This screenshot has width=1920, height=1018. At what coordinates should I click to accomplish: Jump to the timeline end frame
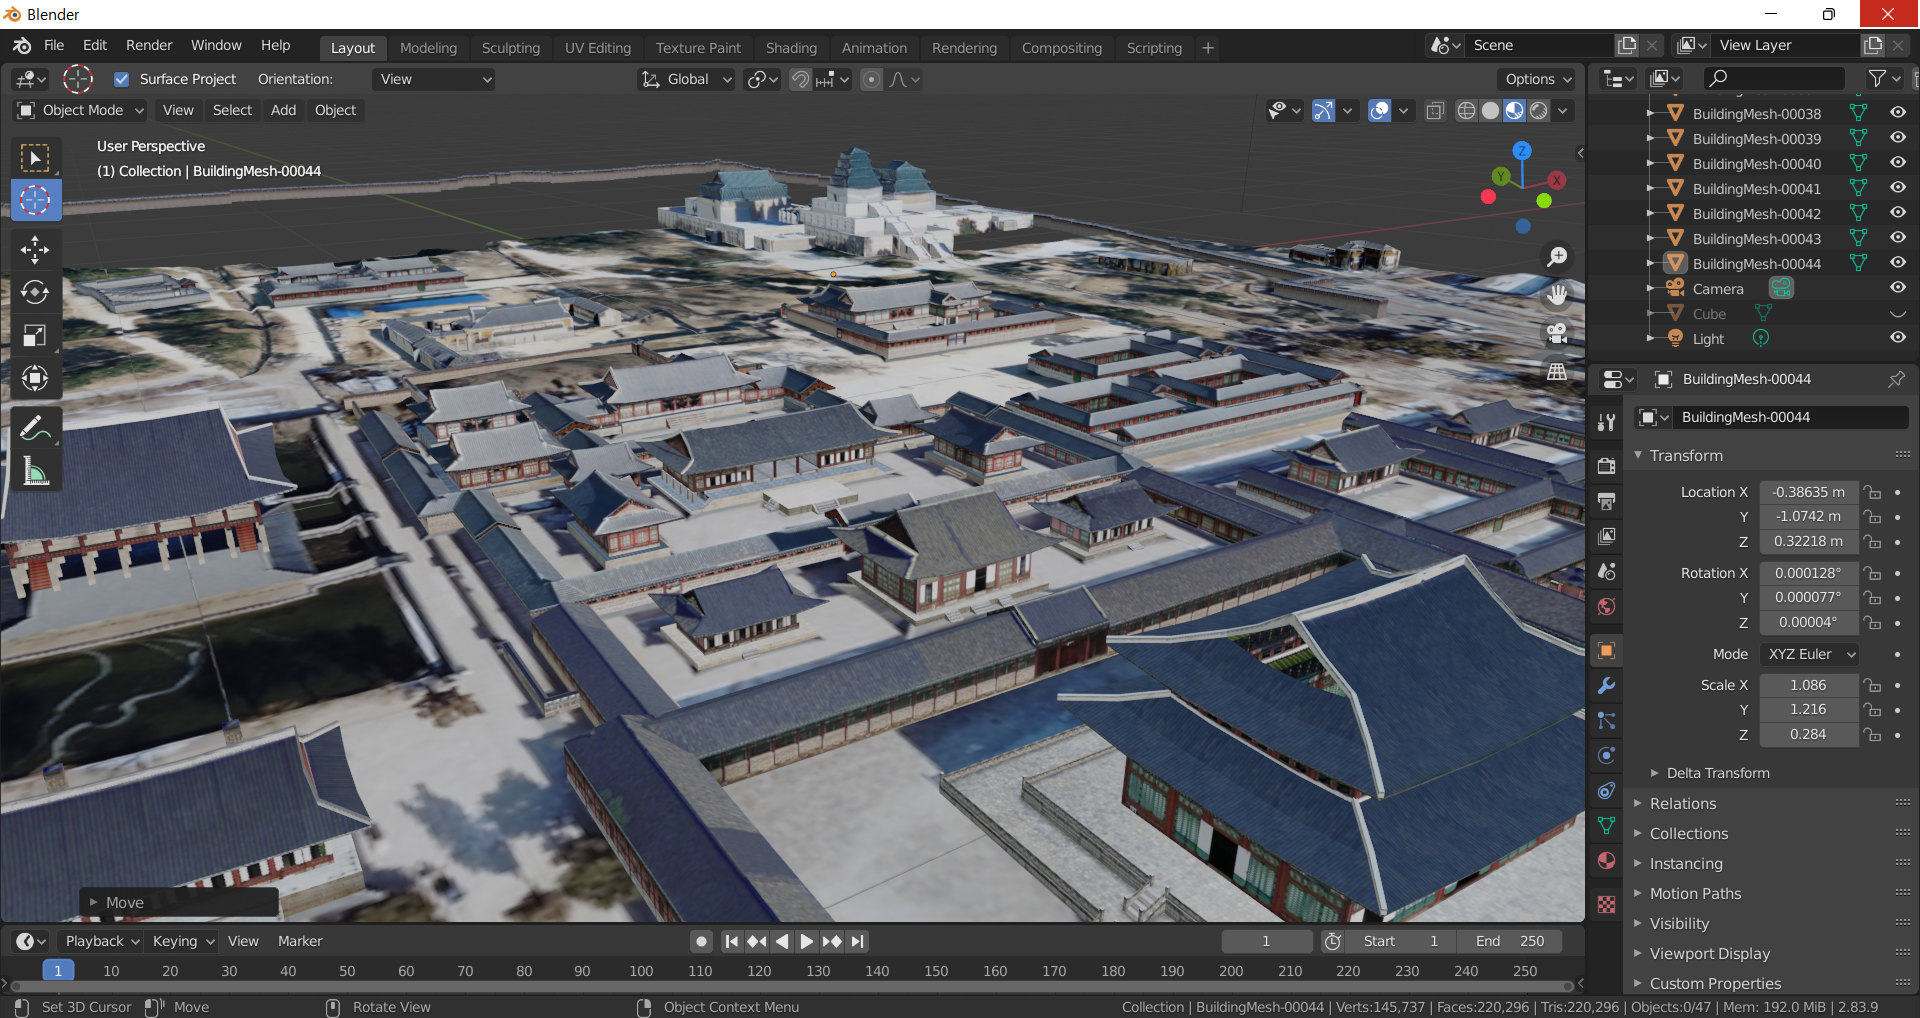pyautogui.click(x=858, y=941)
